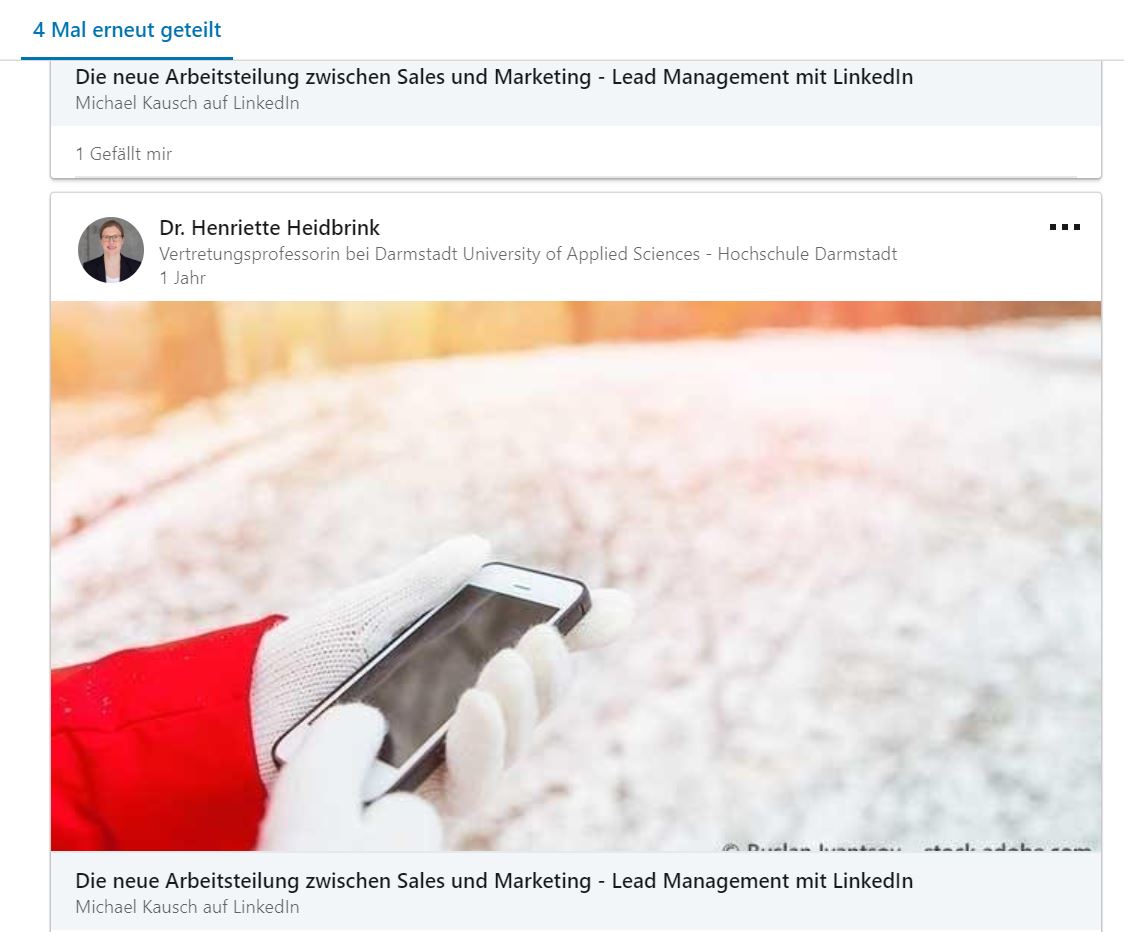Screen dimensions: 1124x932
Task: Open the bottom "Die neue Arbeitsteilung" article title
Action: [x=494, y=880]
